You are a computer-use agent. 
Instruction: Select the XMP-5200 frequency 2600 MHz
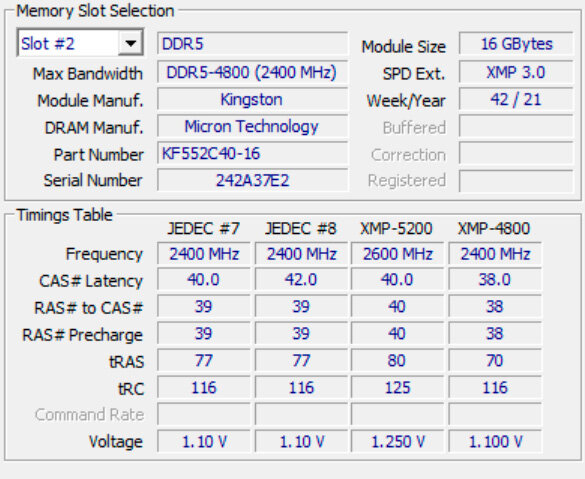[397, 254]
